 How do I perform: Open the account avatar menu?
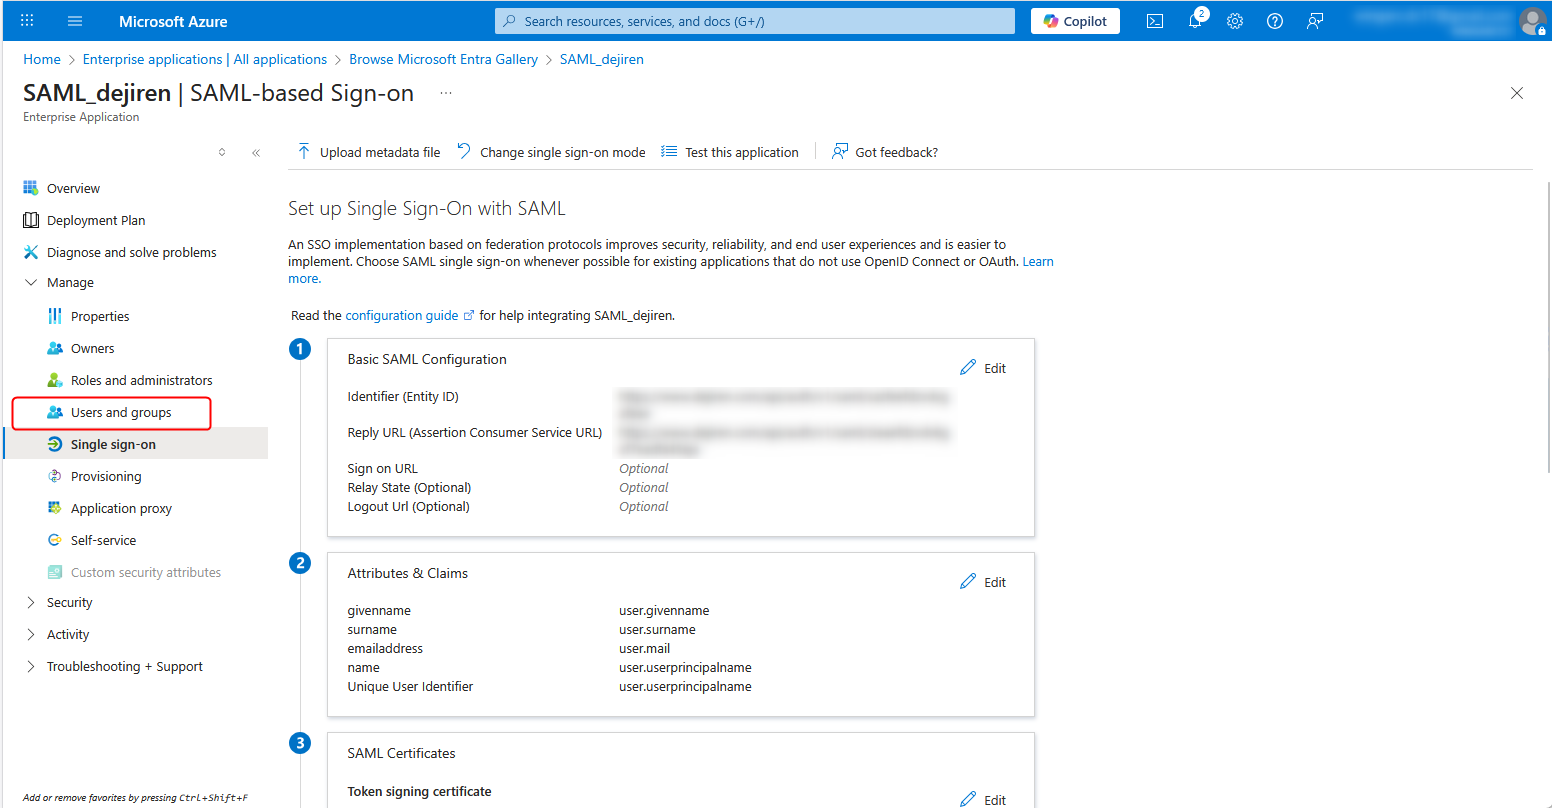tap(1532, 21)
